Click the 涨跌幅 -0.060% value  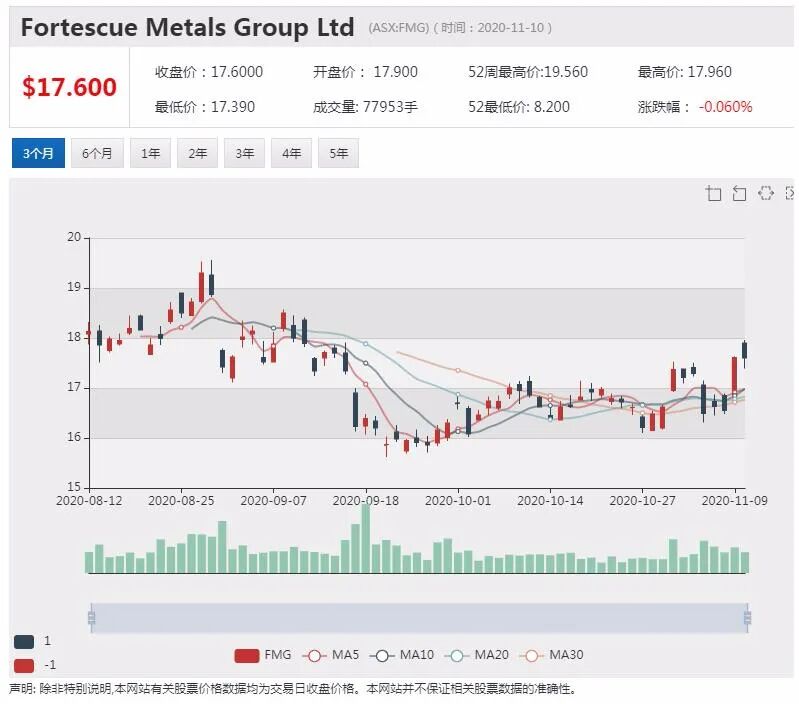click(695, 107)
